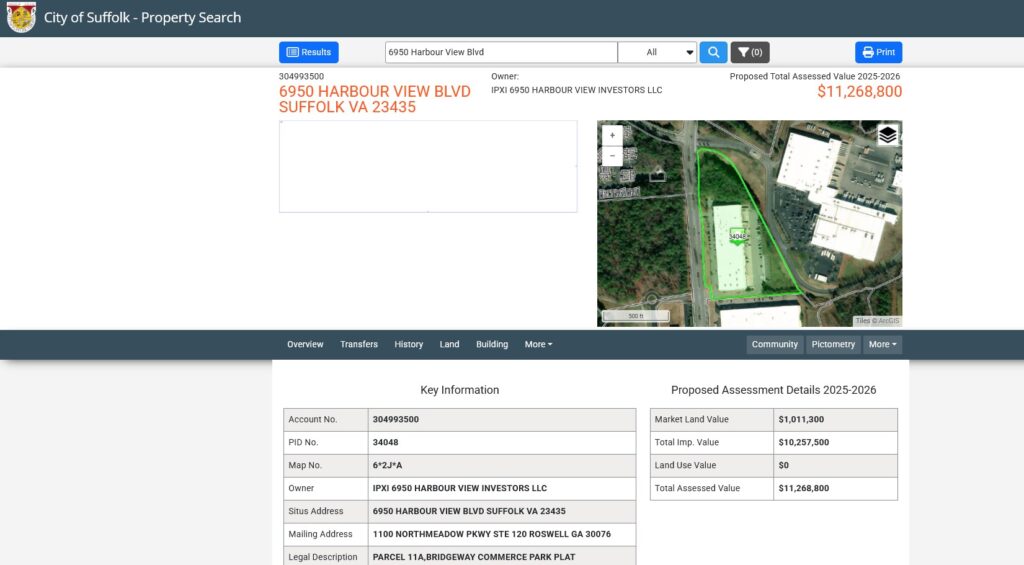This screenshot has width=1024, height=565.
Task: Switch to the Building tab
Action: click(492, 344)
